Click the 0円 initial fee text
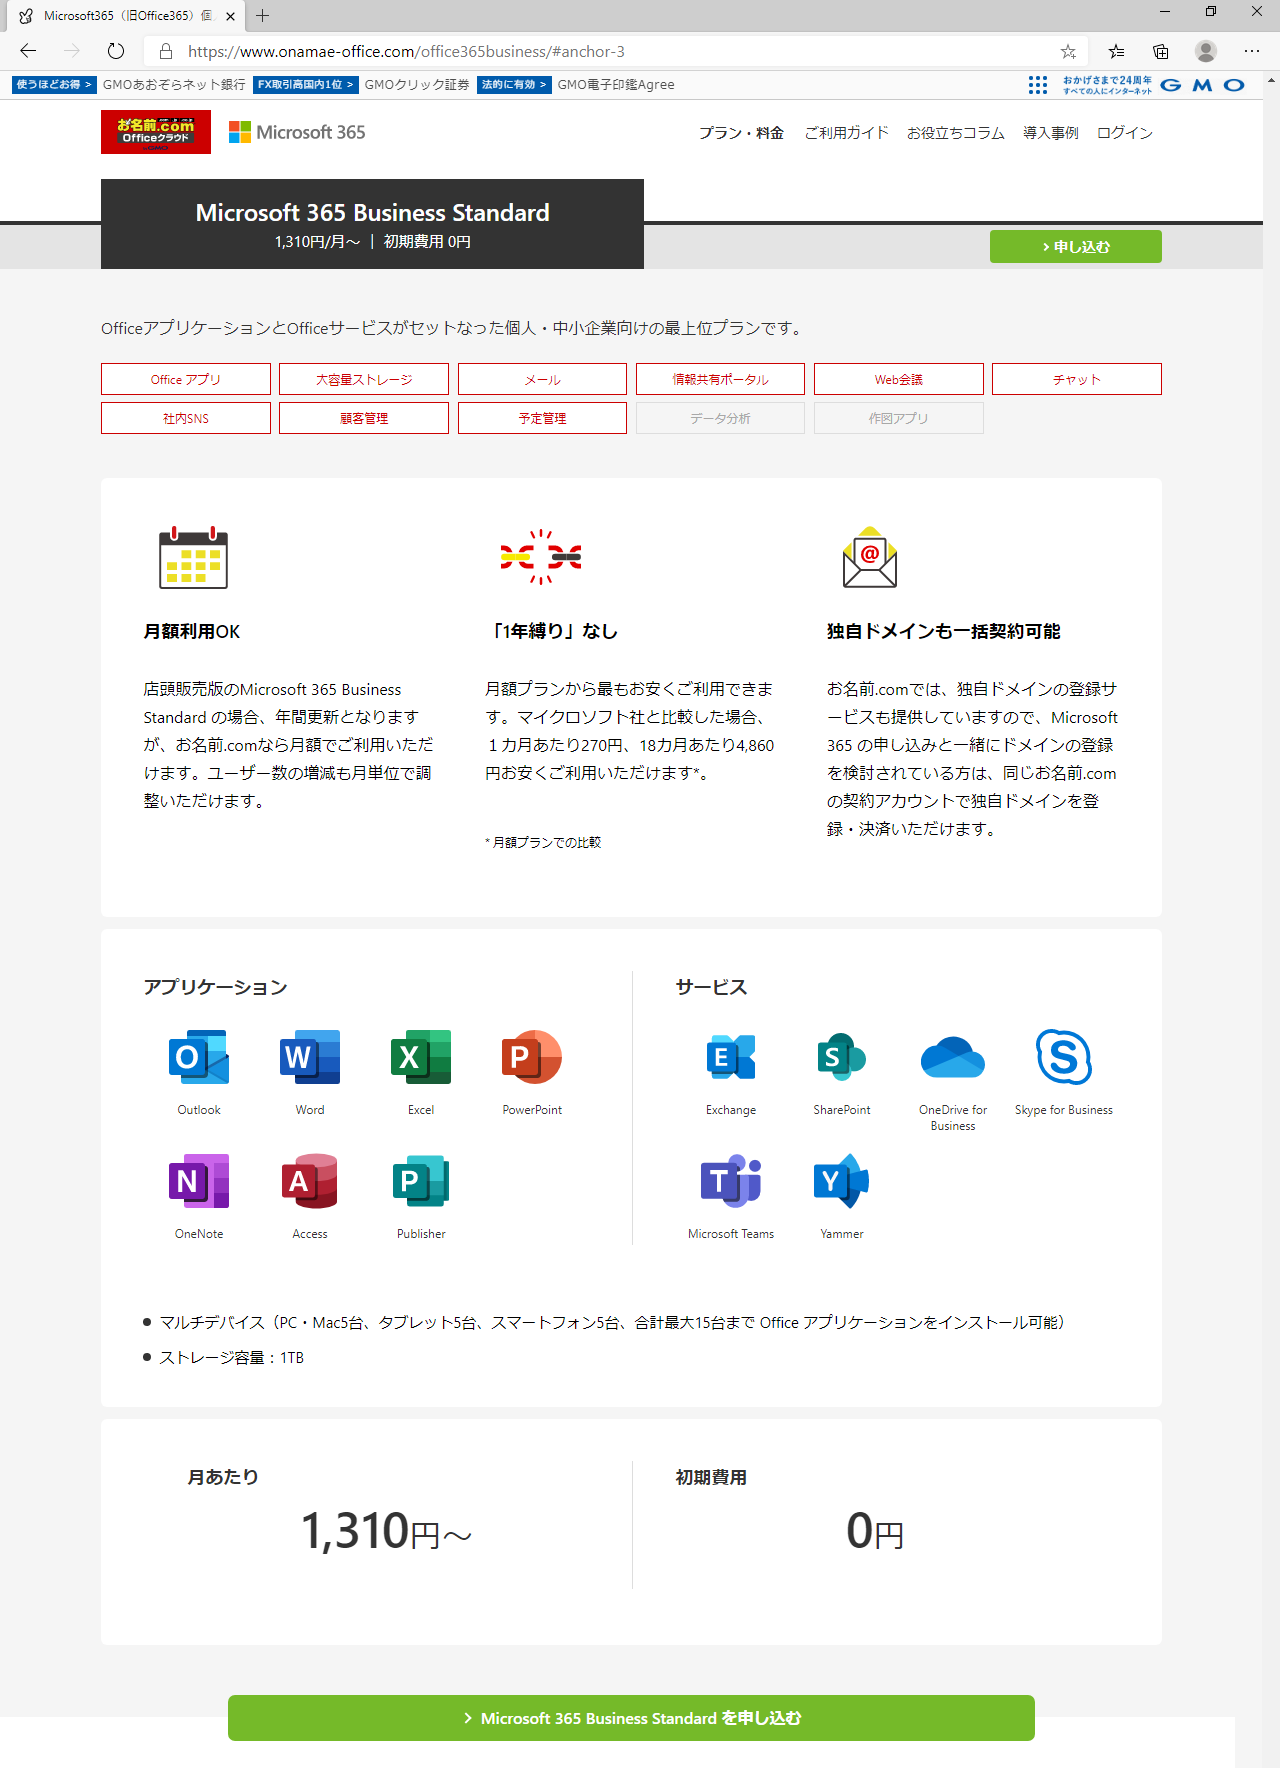Image resolution: width=1280 pixels, height=1768 pixels. pyautogui.click(x=875, y=1532)
